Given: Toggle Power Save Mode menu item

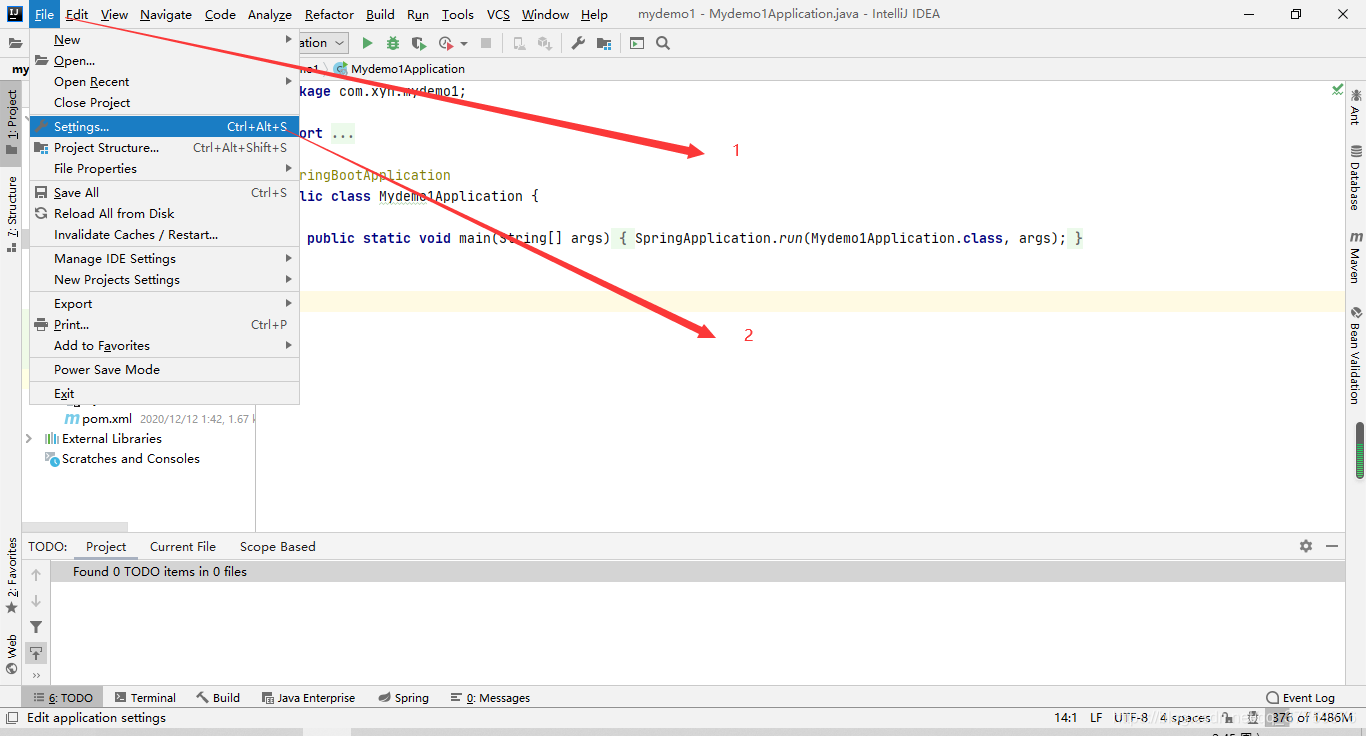Looking at the screenshot, I should (x=164, y=370).
